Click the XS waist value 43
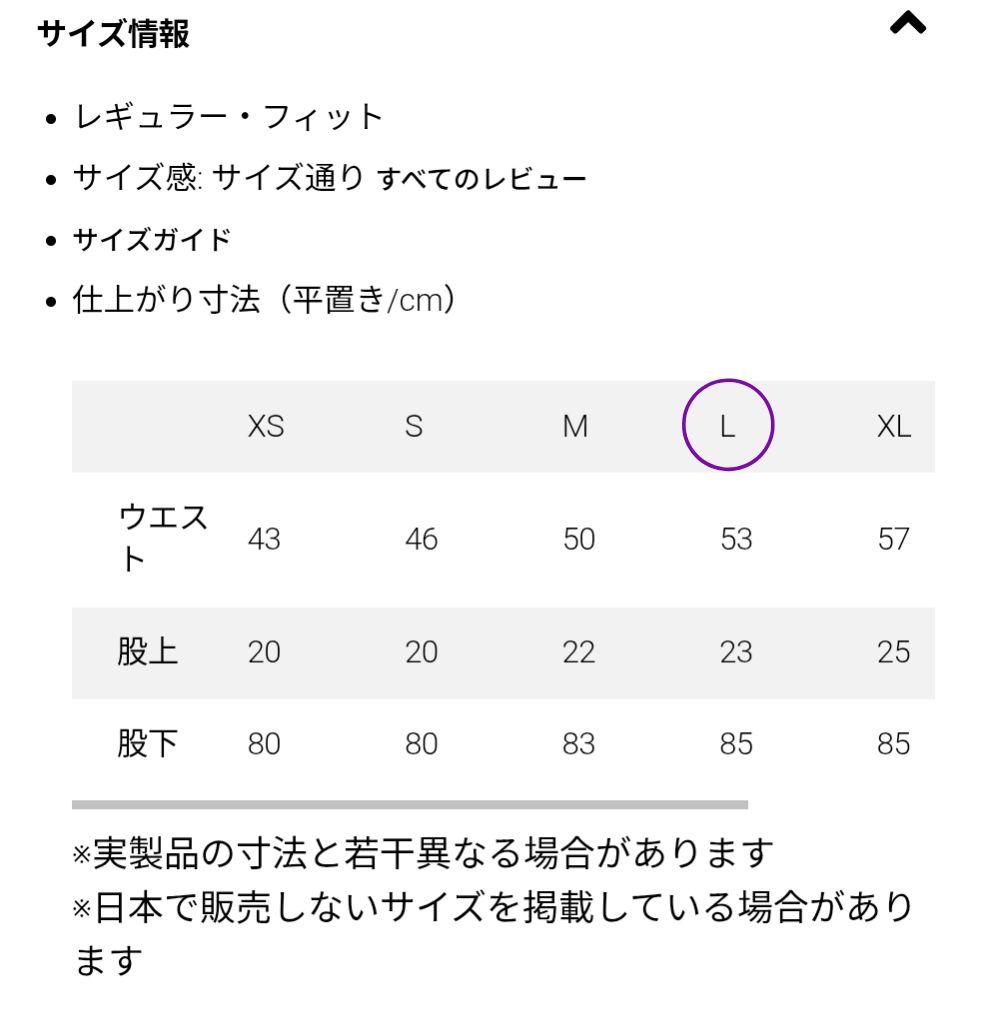This screenshot has height=1021, width=1007. 265,541
